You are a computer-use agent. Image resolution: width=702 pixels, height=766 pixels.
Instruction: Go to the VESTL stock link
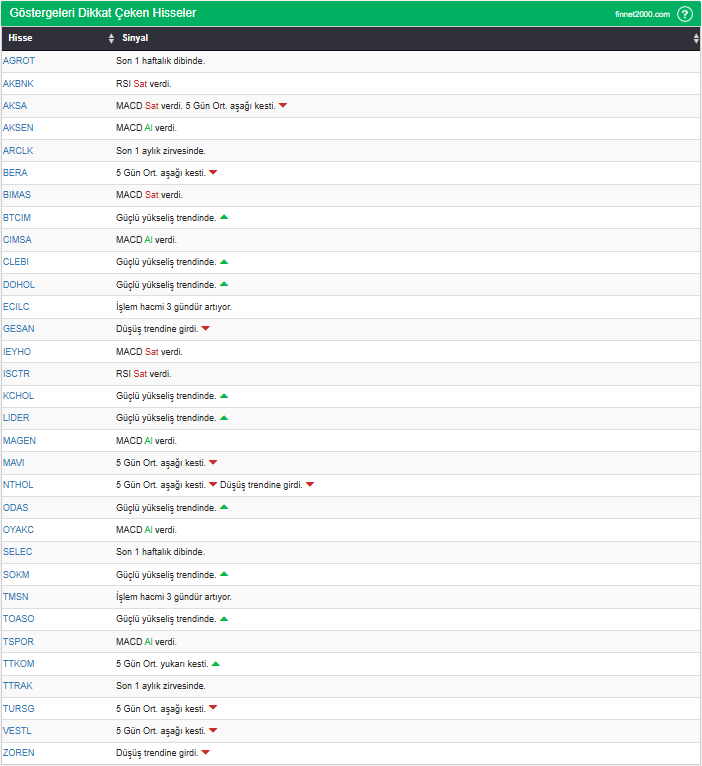coord(17,731)
